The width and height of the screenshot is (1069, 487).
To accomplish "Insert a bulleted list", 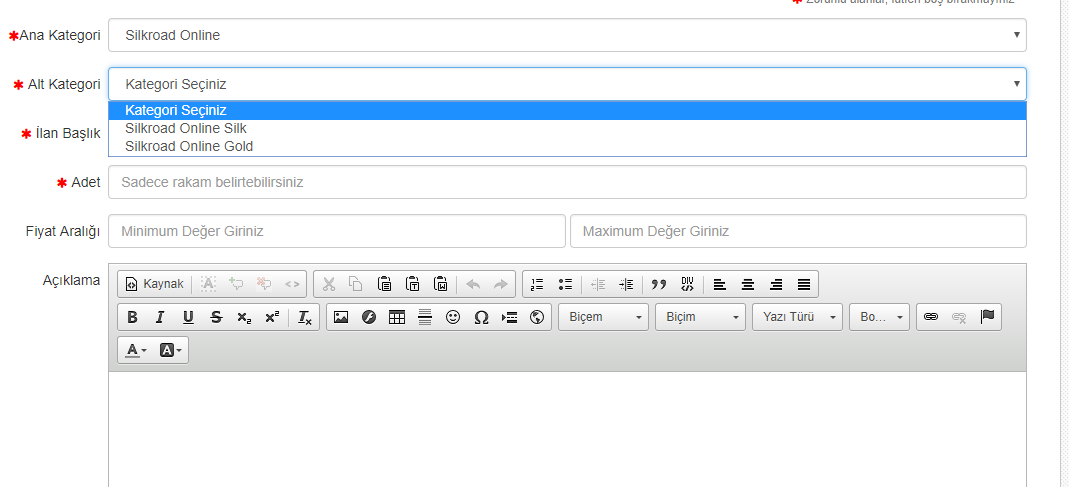I will coord(565,284).
